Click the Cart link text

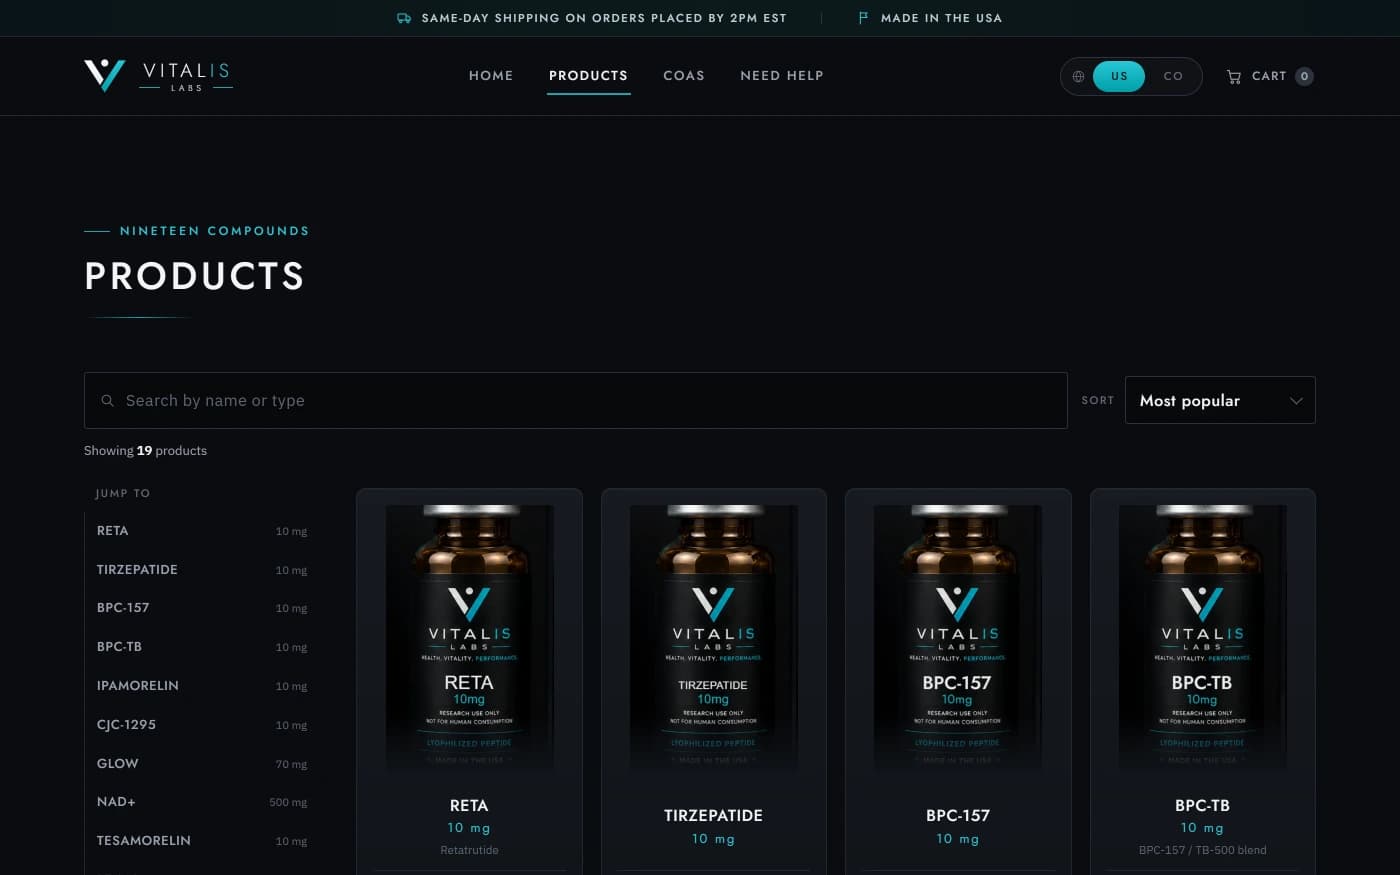tap(1269, 76)
